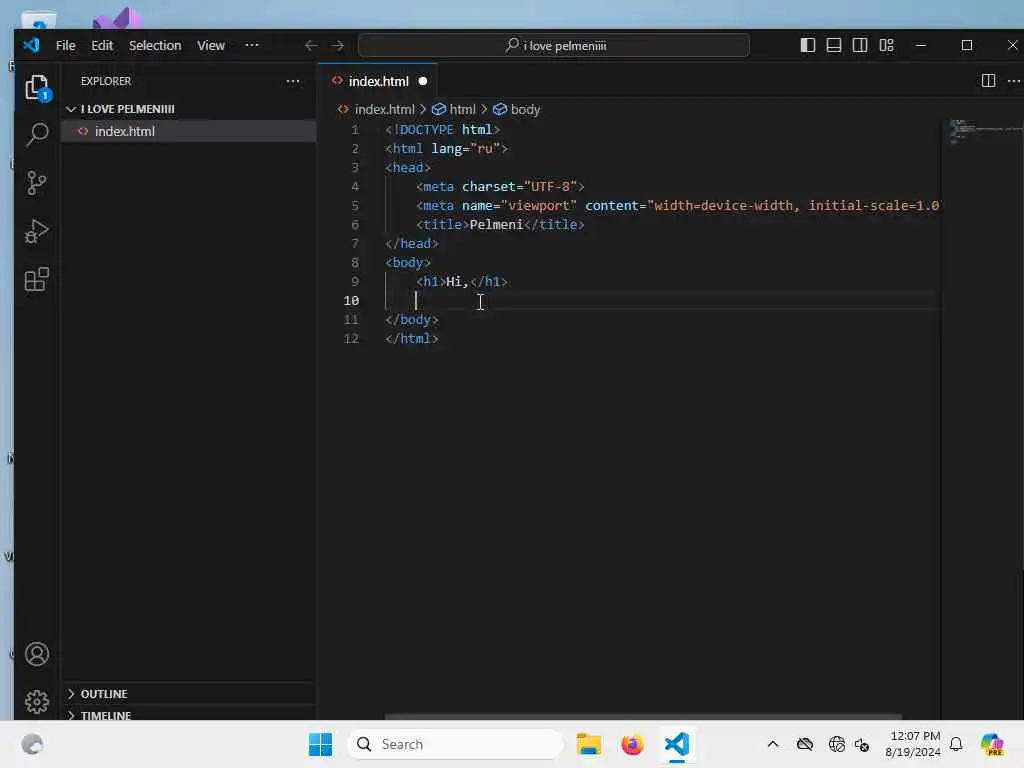Click index.html in the breadcrumb
The height and width of the screenshot is (768, 1024).
coord(384,109)
